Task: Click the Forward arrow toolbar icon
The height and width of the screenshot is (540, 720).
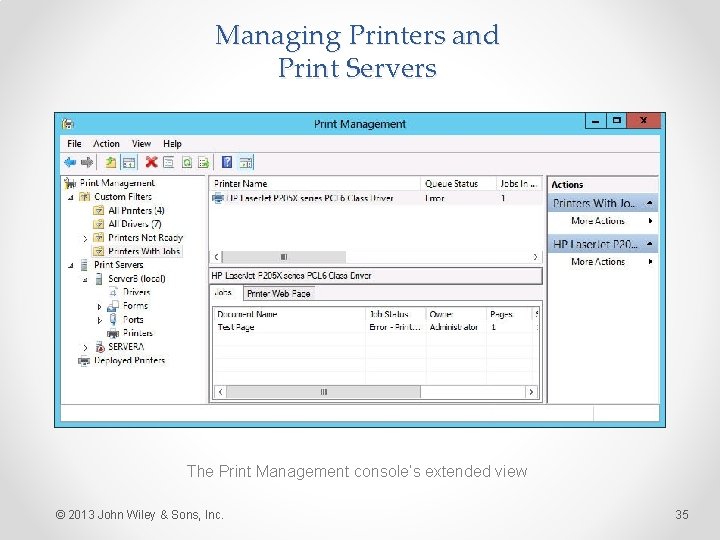Action: (87, 162)
